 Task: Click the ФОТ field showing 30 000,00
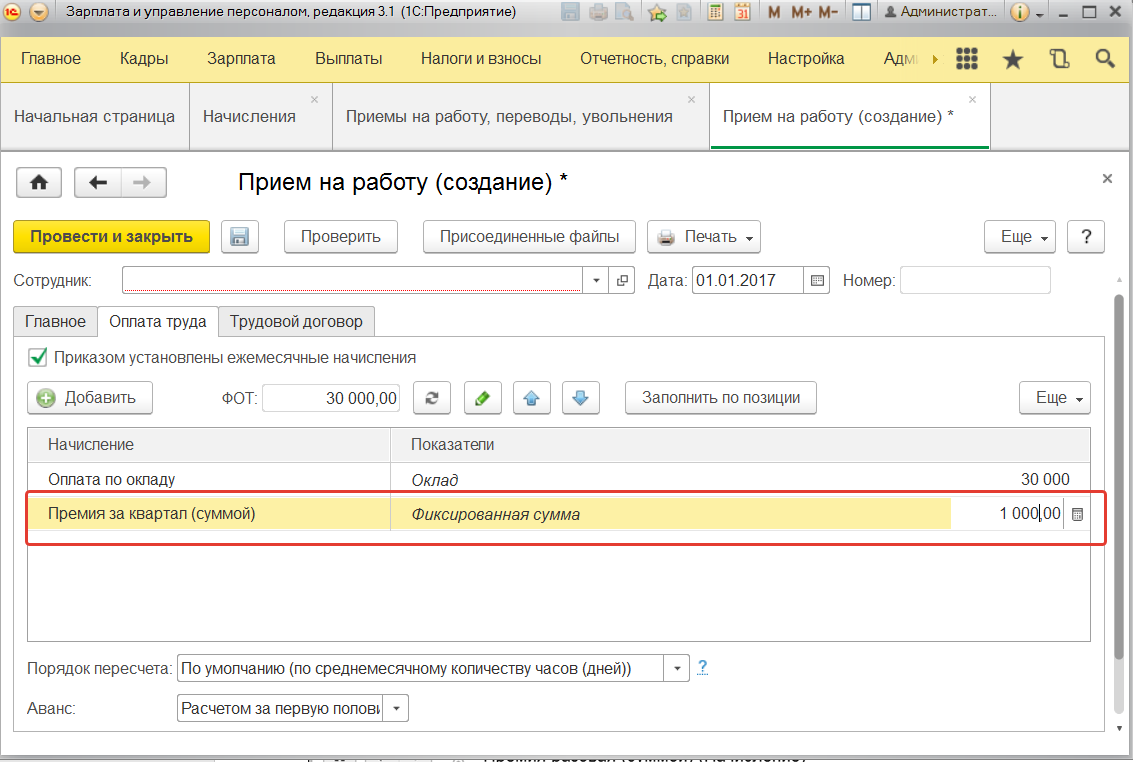pos(331,398)
